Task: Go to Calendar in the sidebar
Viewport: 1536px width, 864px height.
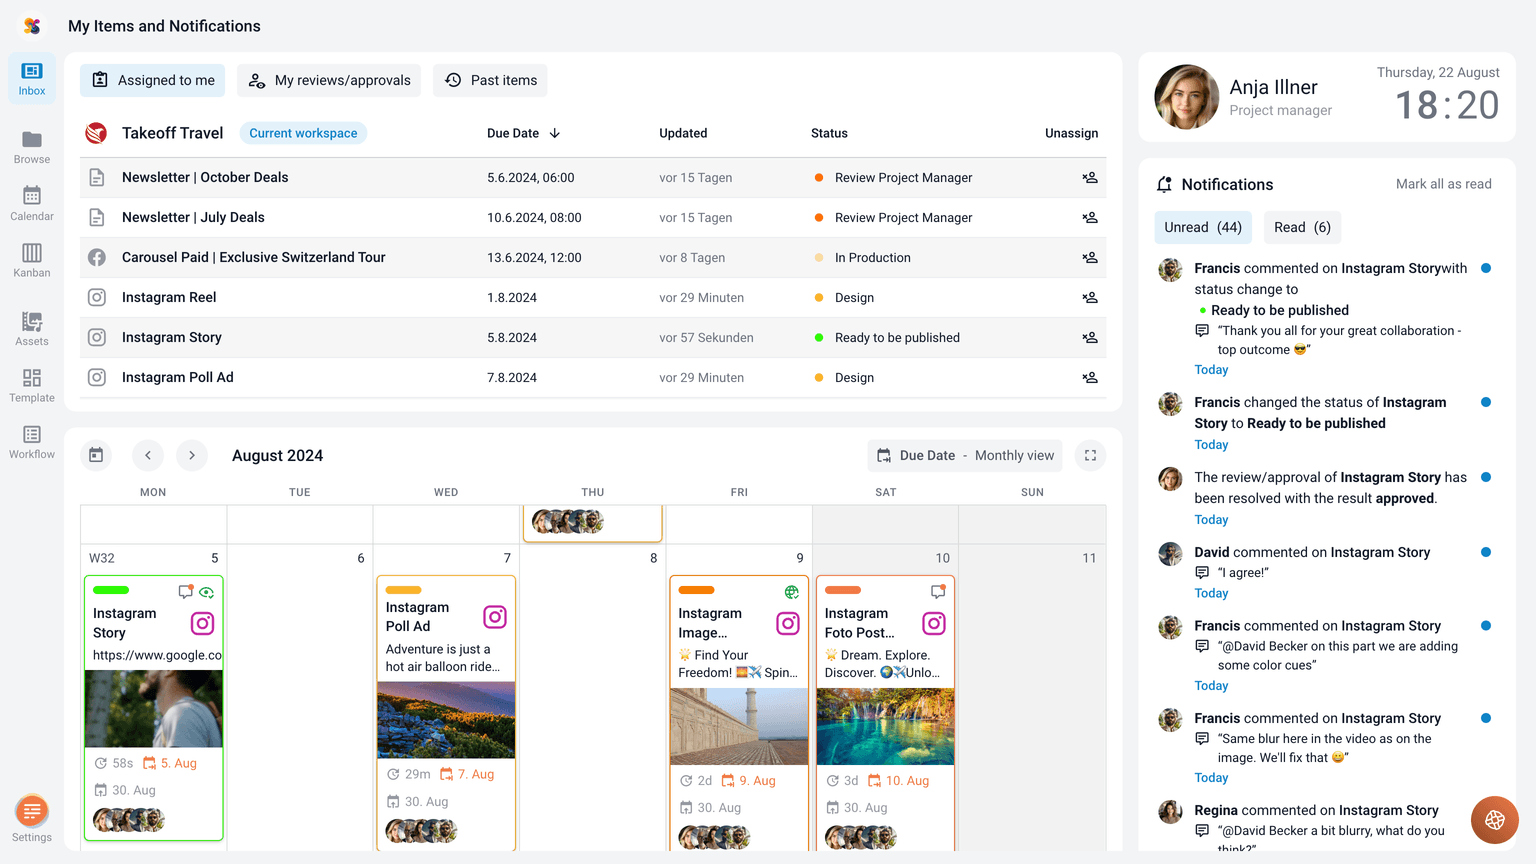Action: point(32,204)
